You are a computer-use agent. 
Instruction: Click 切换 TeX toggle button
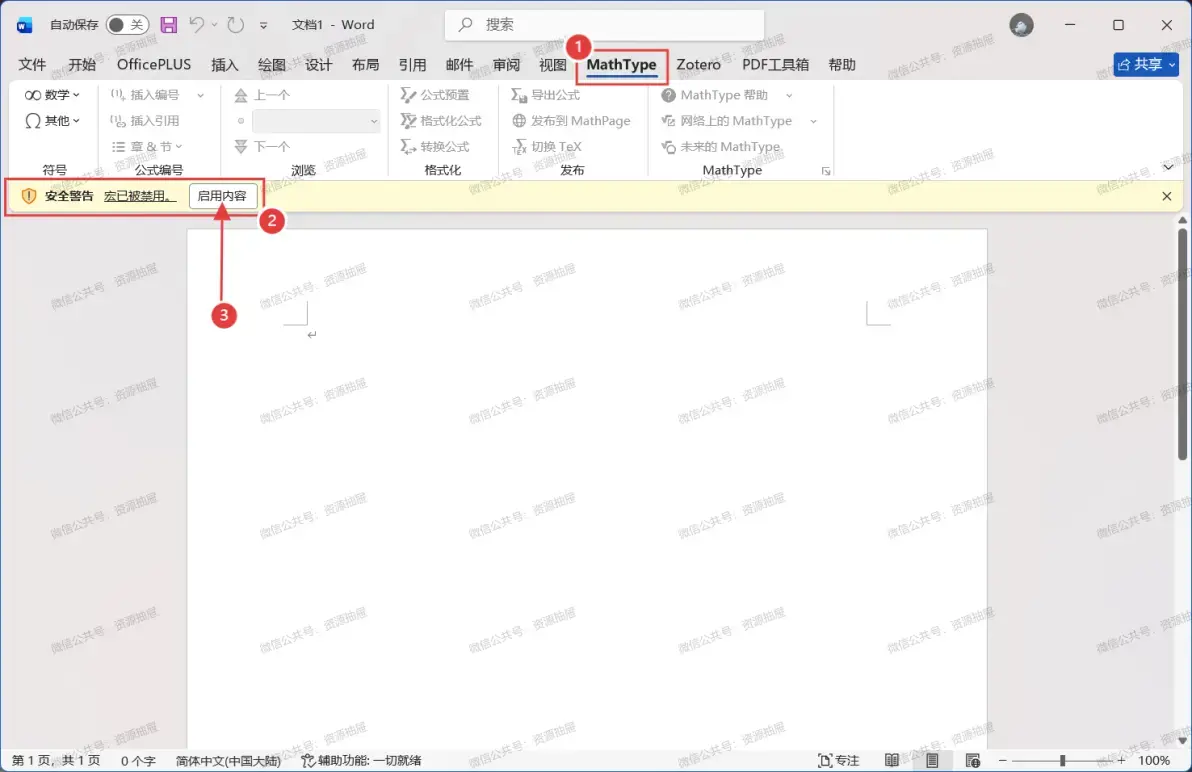[547, 147]
